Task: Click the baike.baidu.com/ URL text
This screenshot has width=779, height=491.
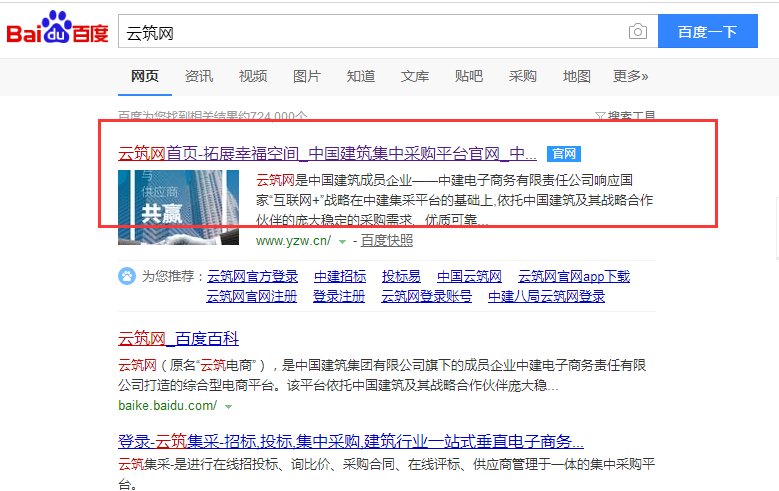Action: [167, 406]
